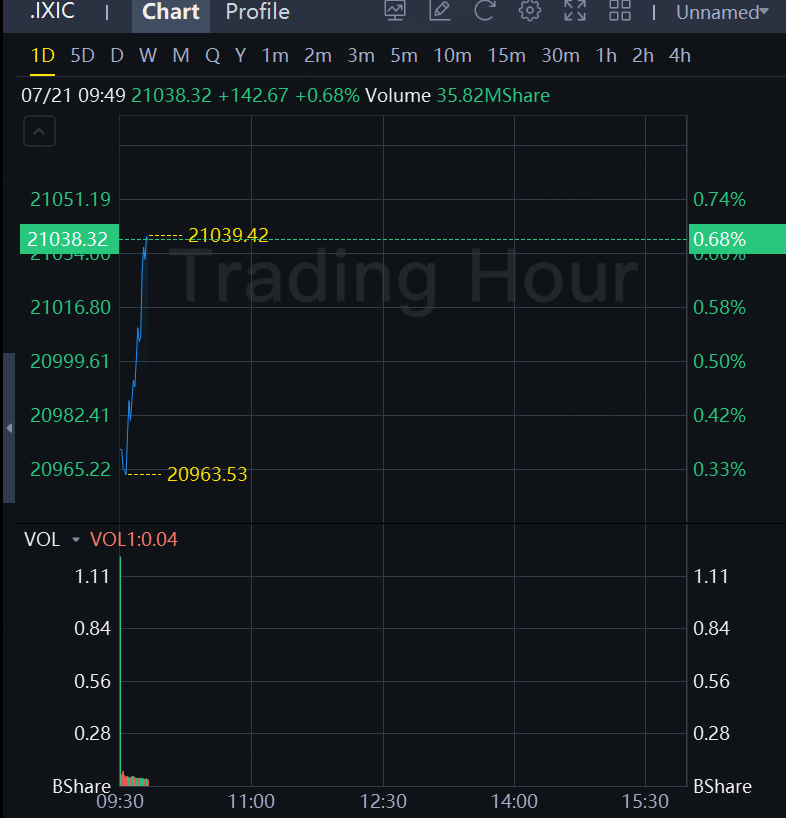
Task: Switch to the Profile tab
Action: (x=258, y=12)
